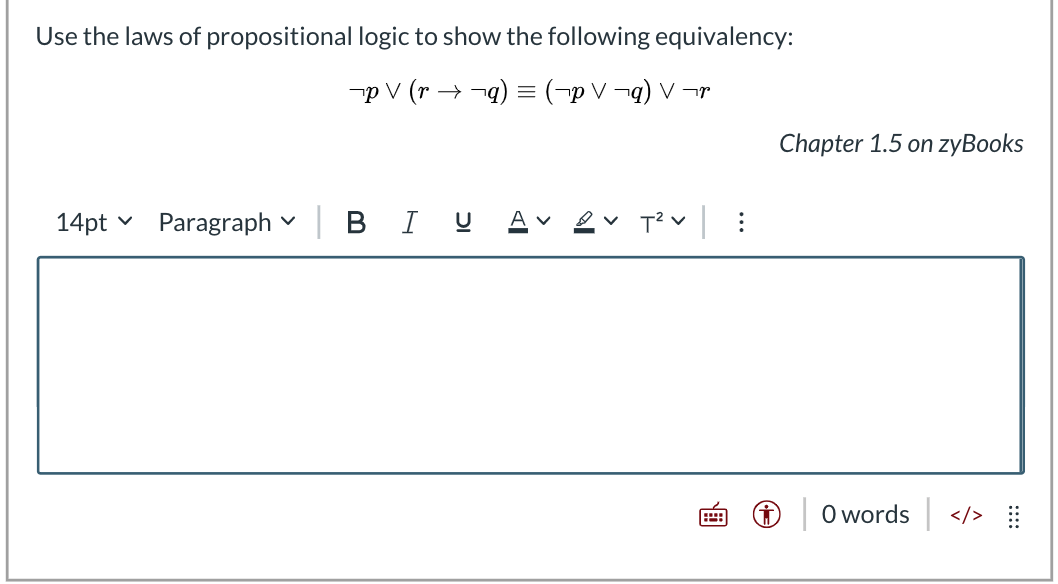This screenshot has height=584, width=1058.
Task: Click inside the empty answer text area
Action: (528, 363)
